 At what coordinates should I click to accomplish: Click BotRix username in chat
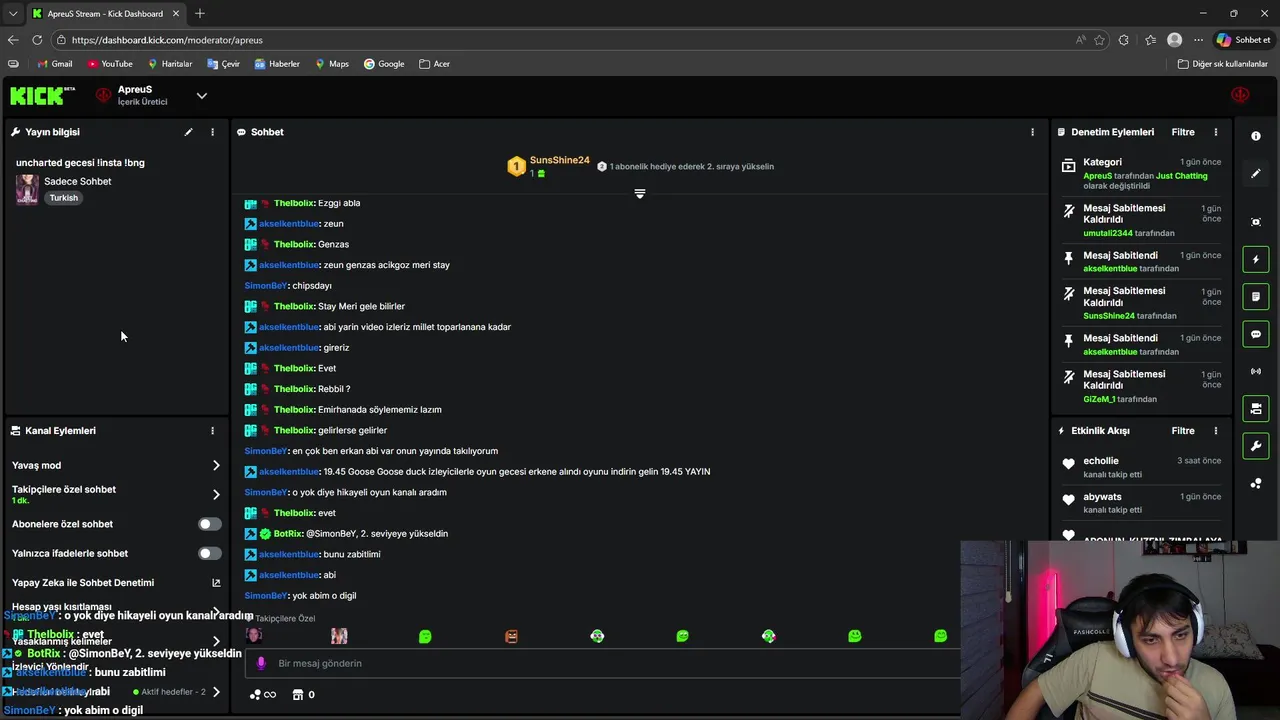(288, 534)
